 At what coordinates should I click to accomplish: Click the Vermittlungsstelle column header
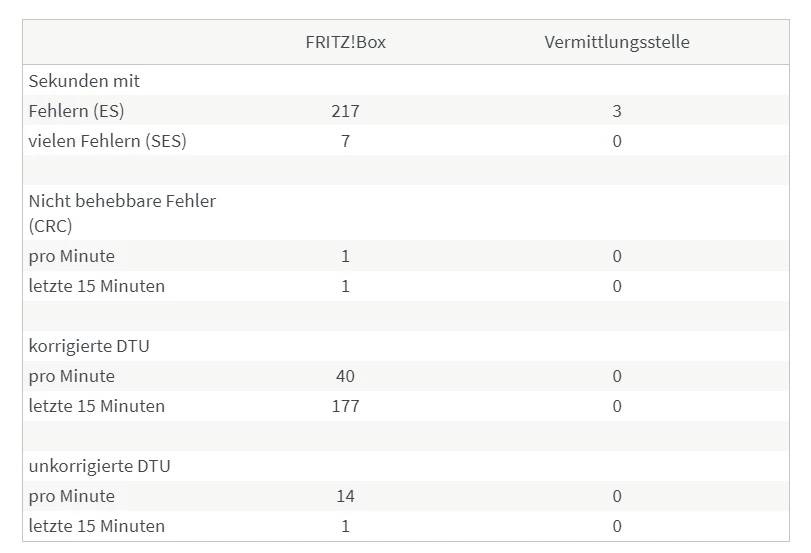coord(617,42)
